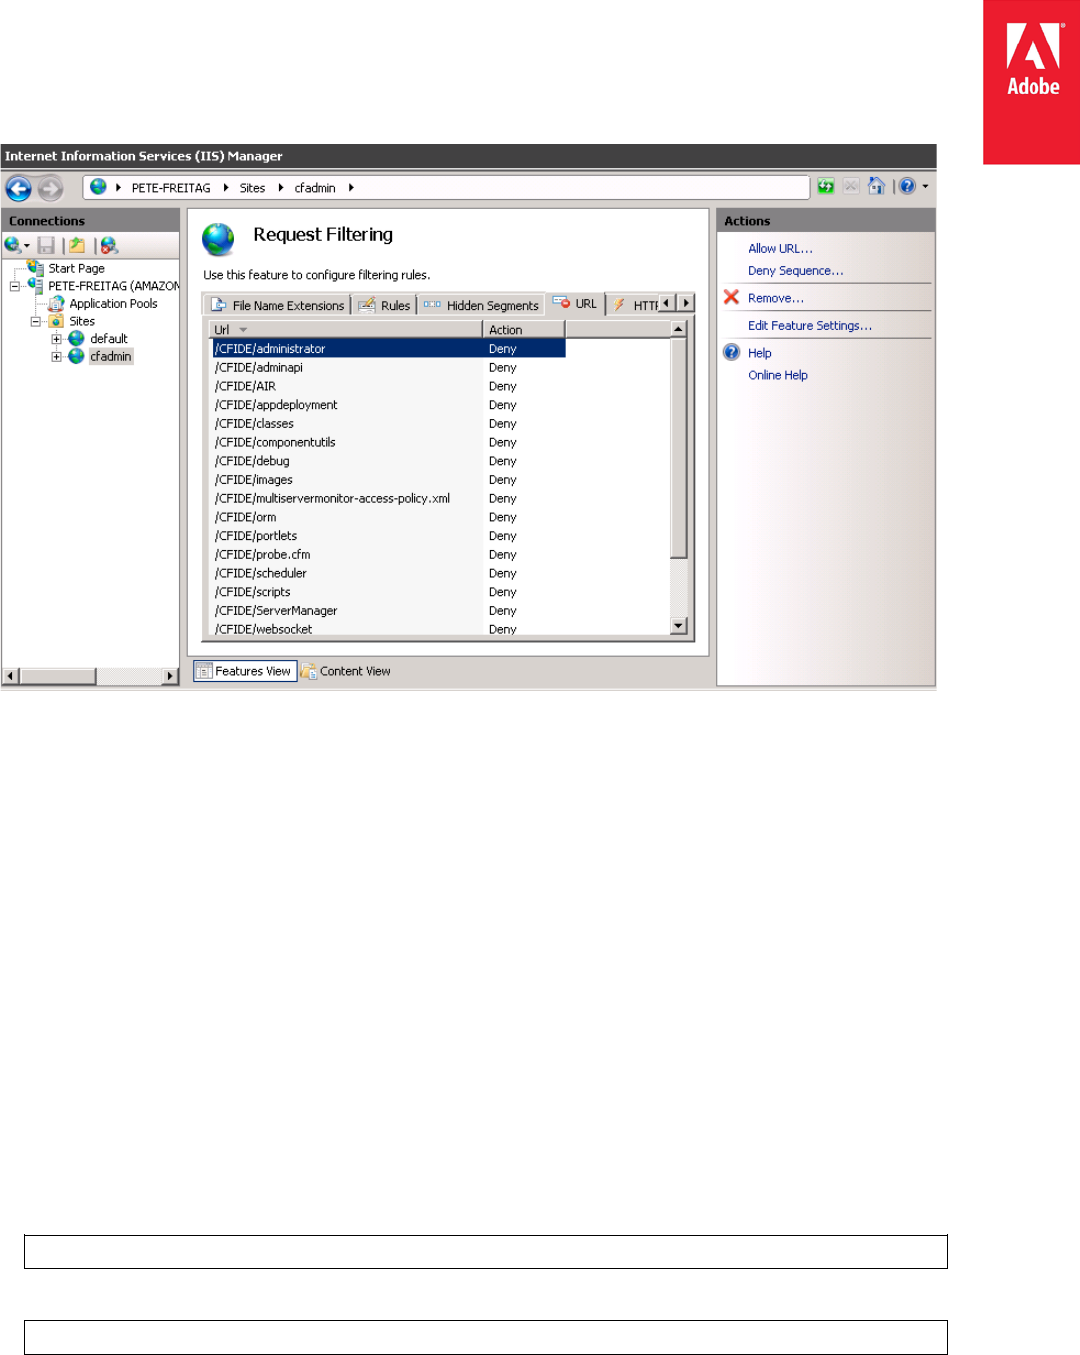
Task: Open dropdown arrow next to toolbar Help icon
Action: 925,187
